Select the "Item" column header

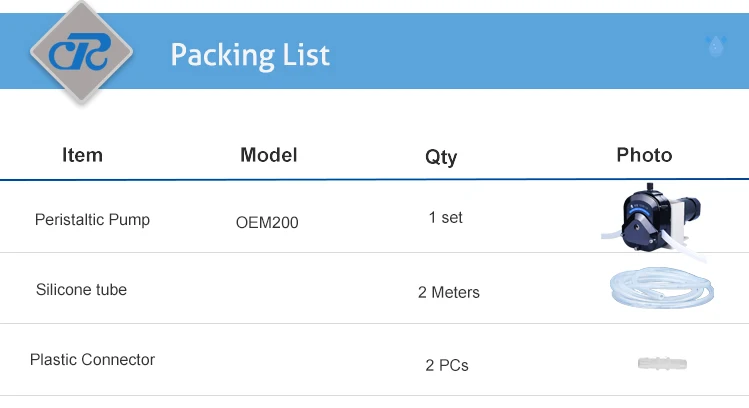pos(82,155)
